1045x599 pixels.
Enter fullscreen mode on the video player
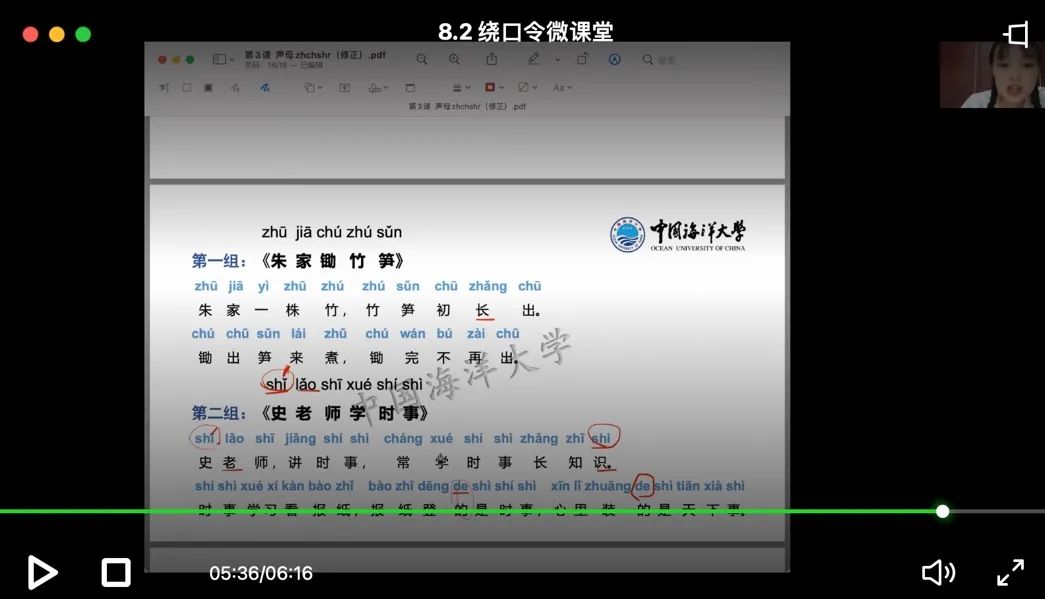[x=1010, y=572]
